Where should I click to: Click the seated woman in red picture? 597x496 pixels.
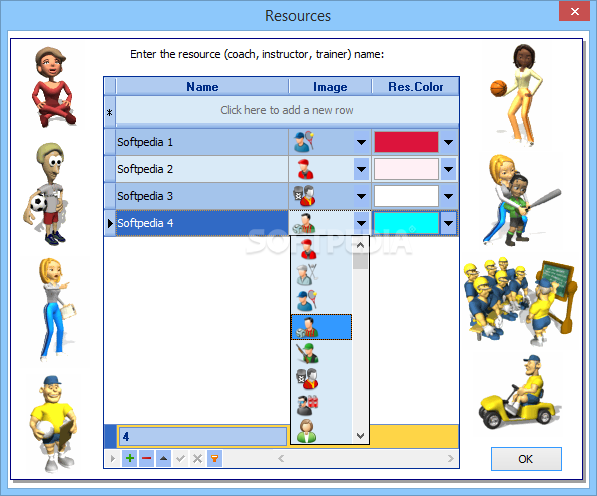coord(53,87)
